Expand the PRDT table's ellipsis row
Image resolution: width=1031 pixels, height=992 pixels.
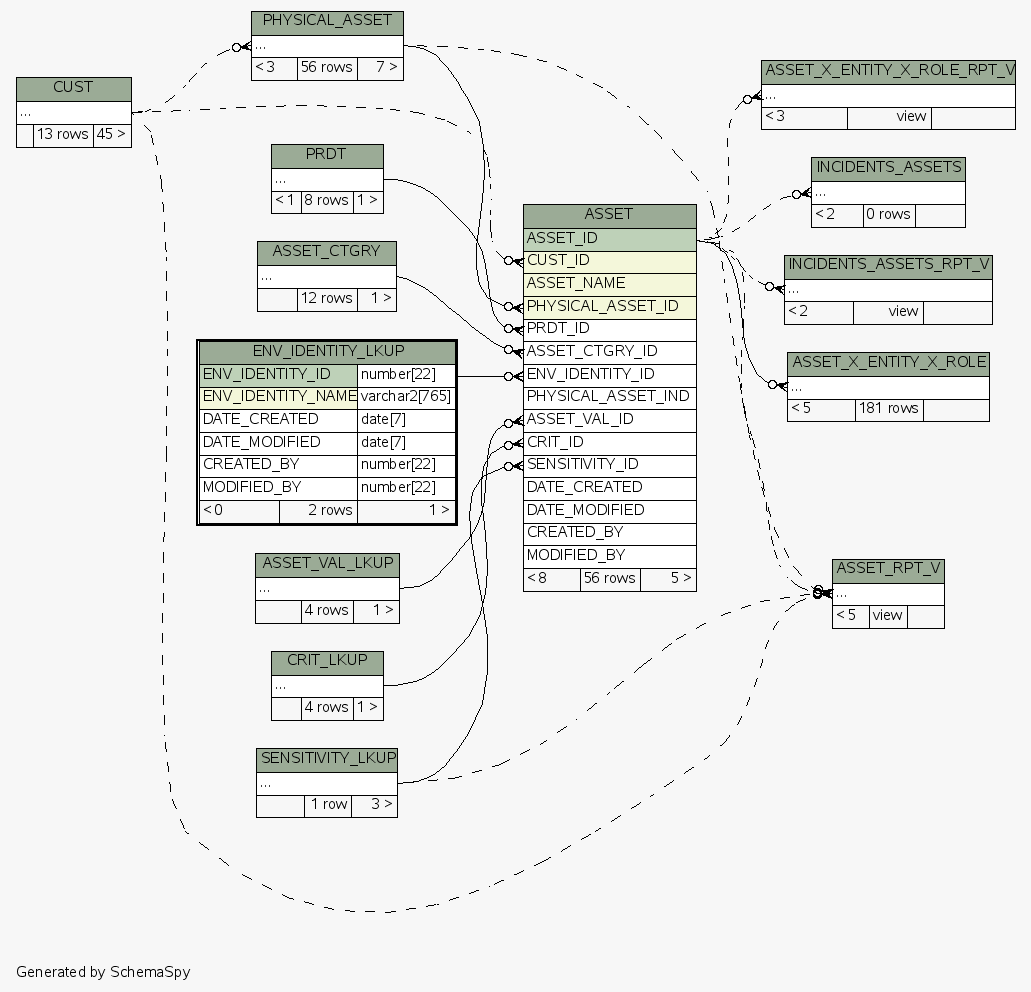pyautogui.click(x=327, y=179)
